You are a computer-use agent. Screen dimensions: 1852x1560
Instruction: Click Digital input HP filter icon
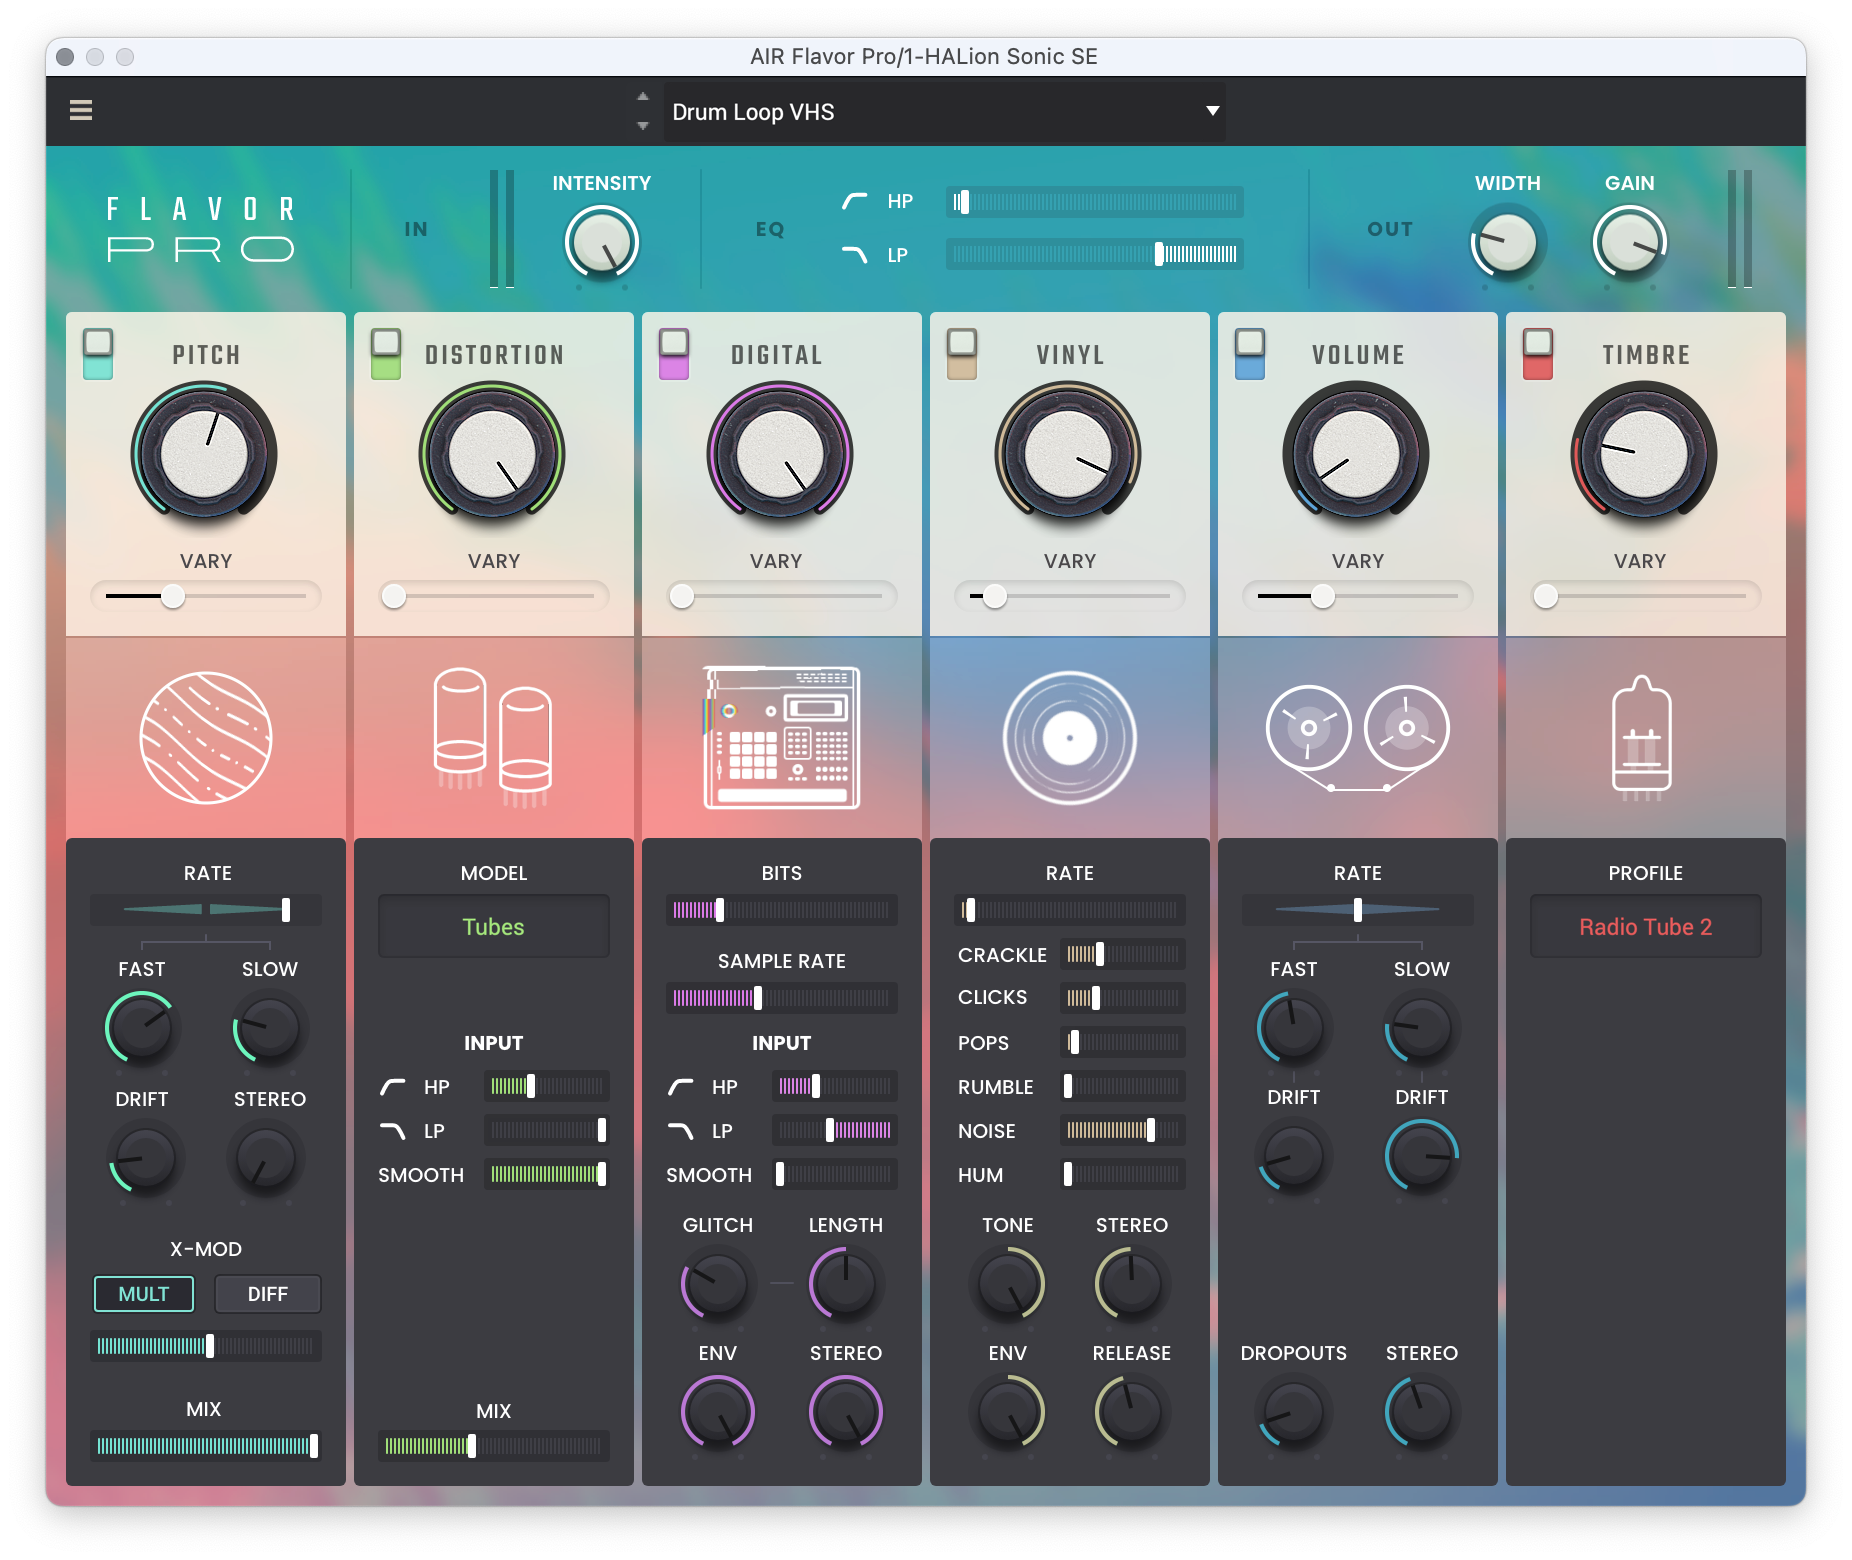(x=681, y=1087)
